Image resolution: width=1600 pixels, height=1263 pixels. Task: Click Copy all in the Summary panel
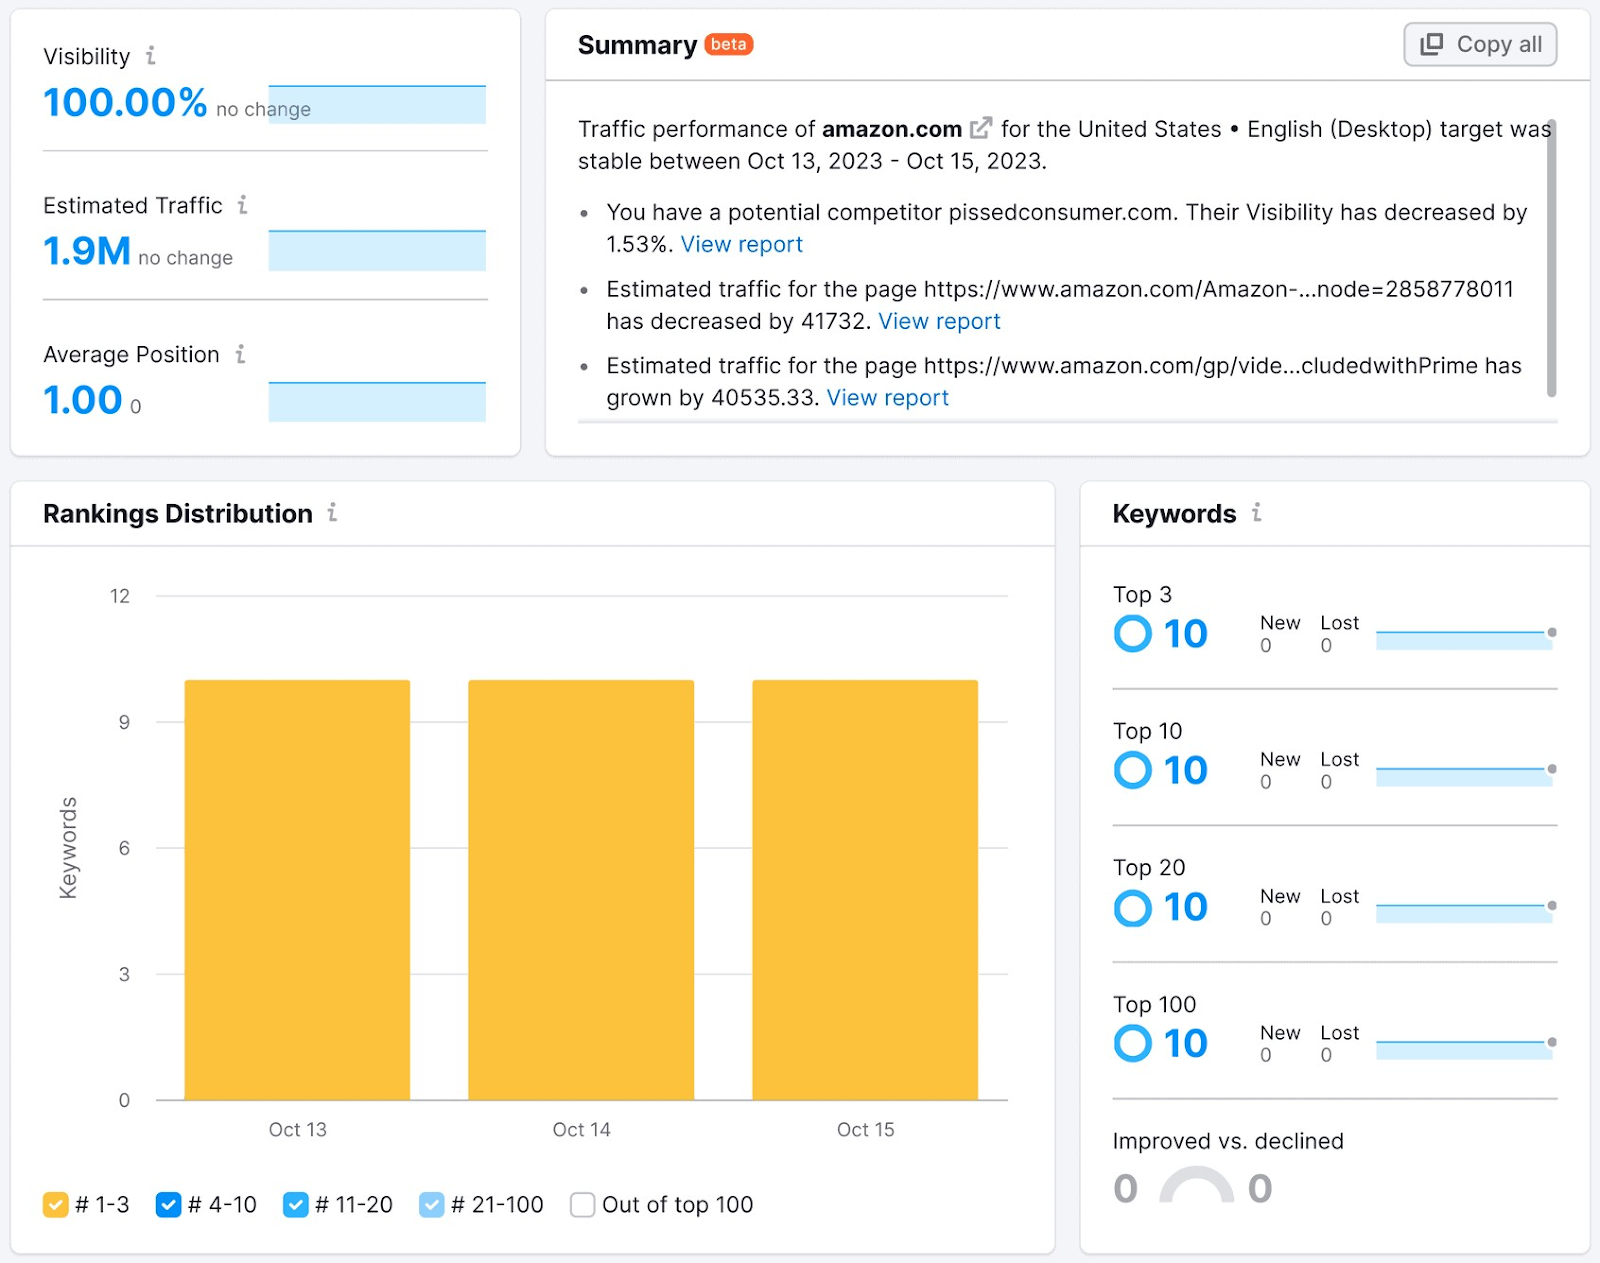point(1479,44)
